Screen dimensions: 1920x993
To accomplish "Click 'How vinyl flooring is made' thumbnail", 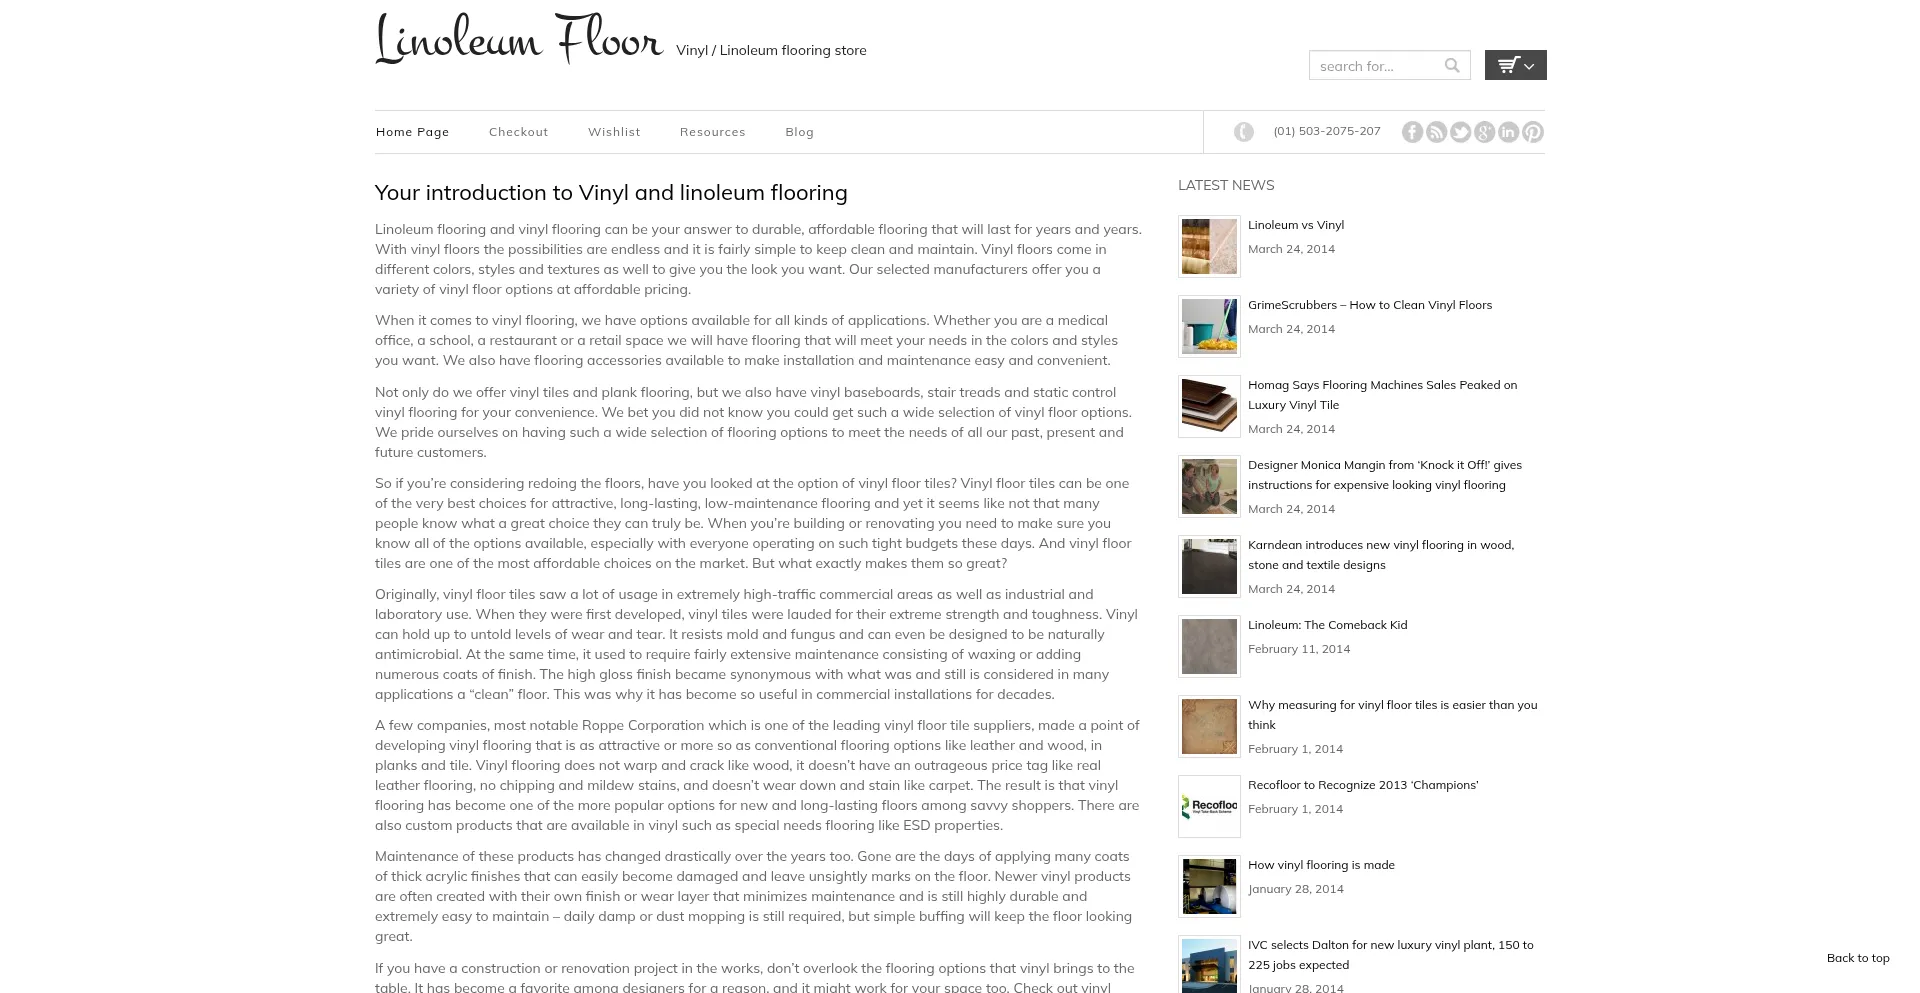I will coord(1209,886).
